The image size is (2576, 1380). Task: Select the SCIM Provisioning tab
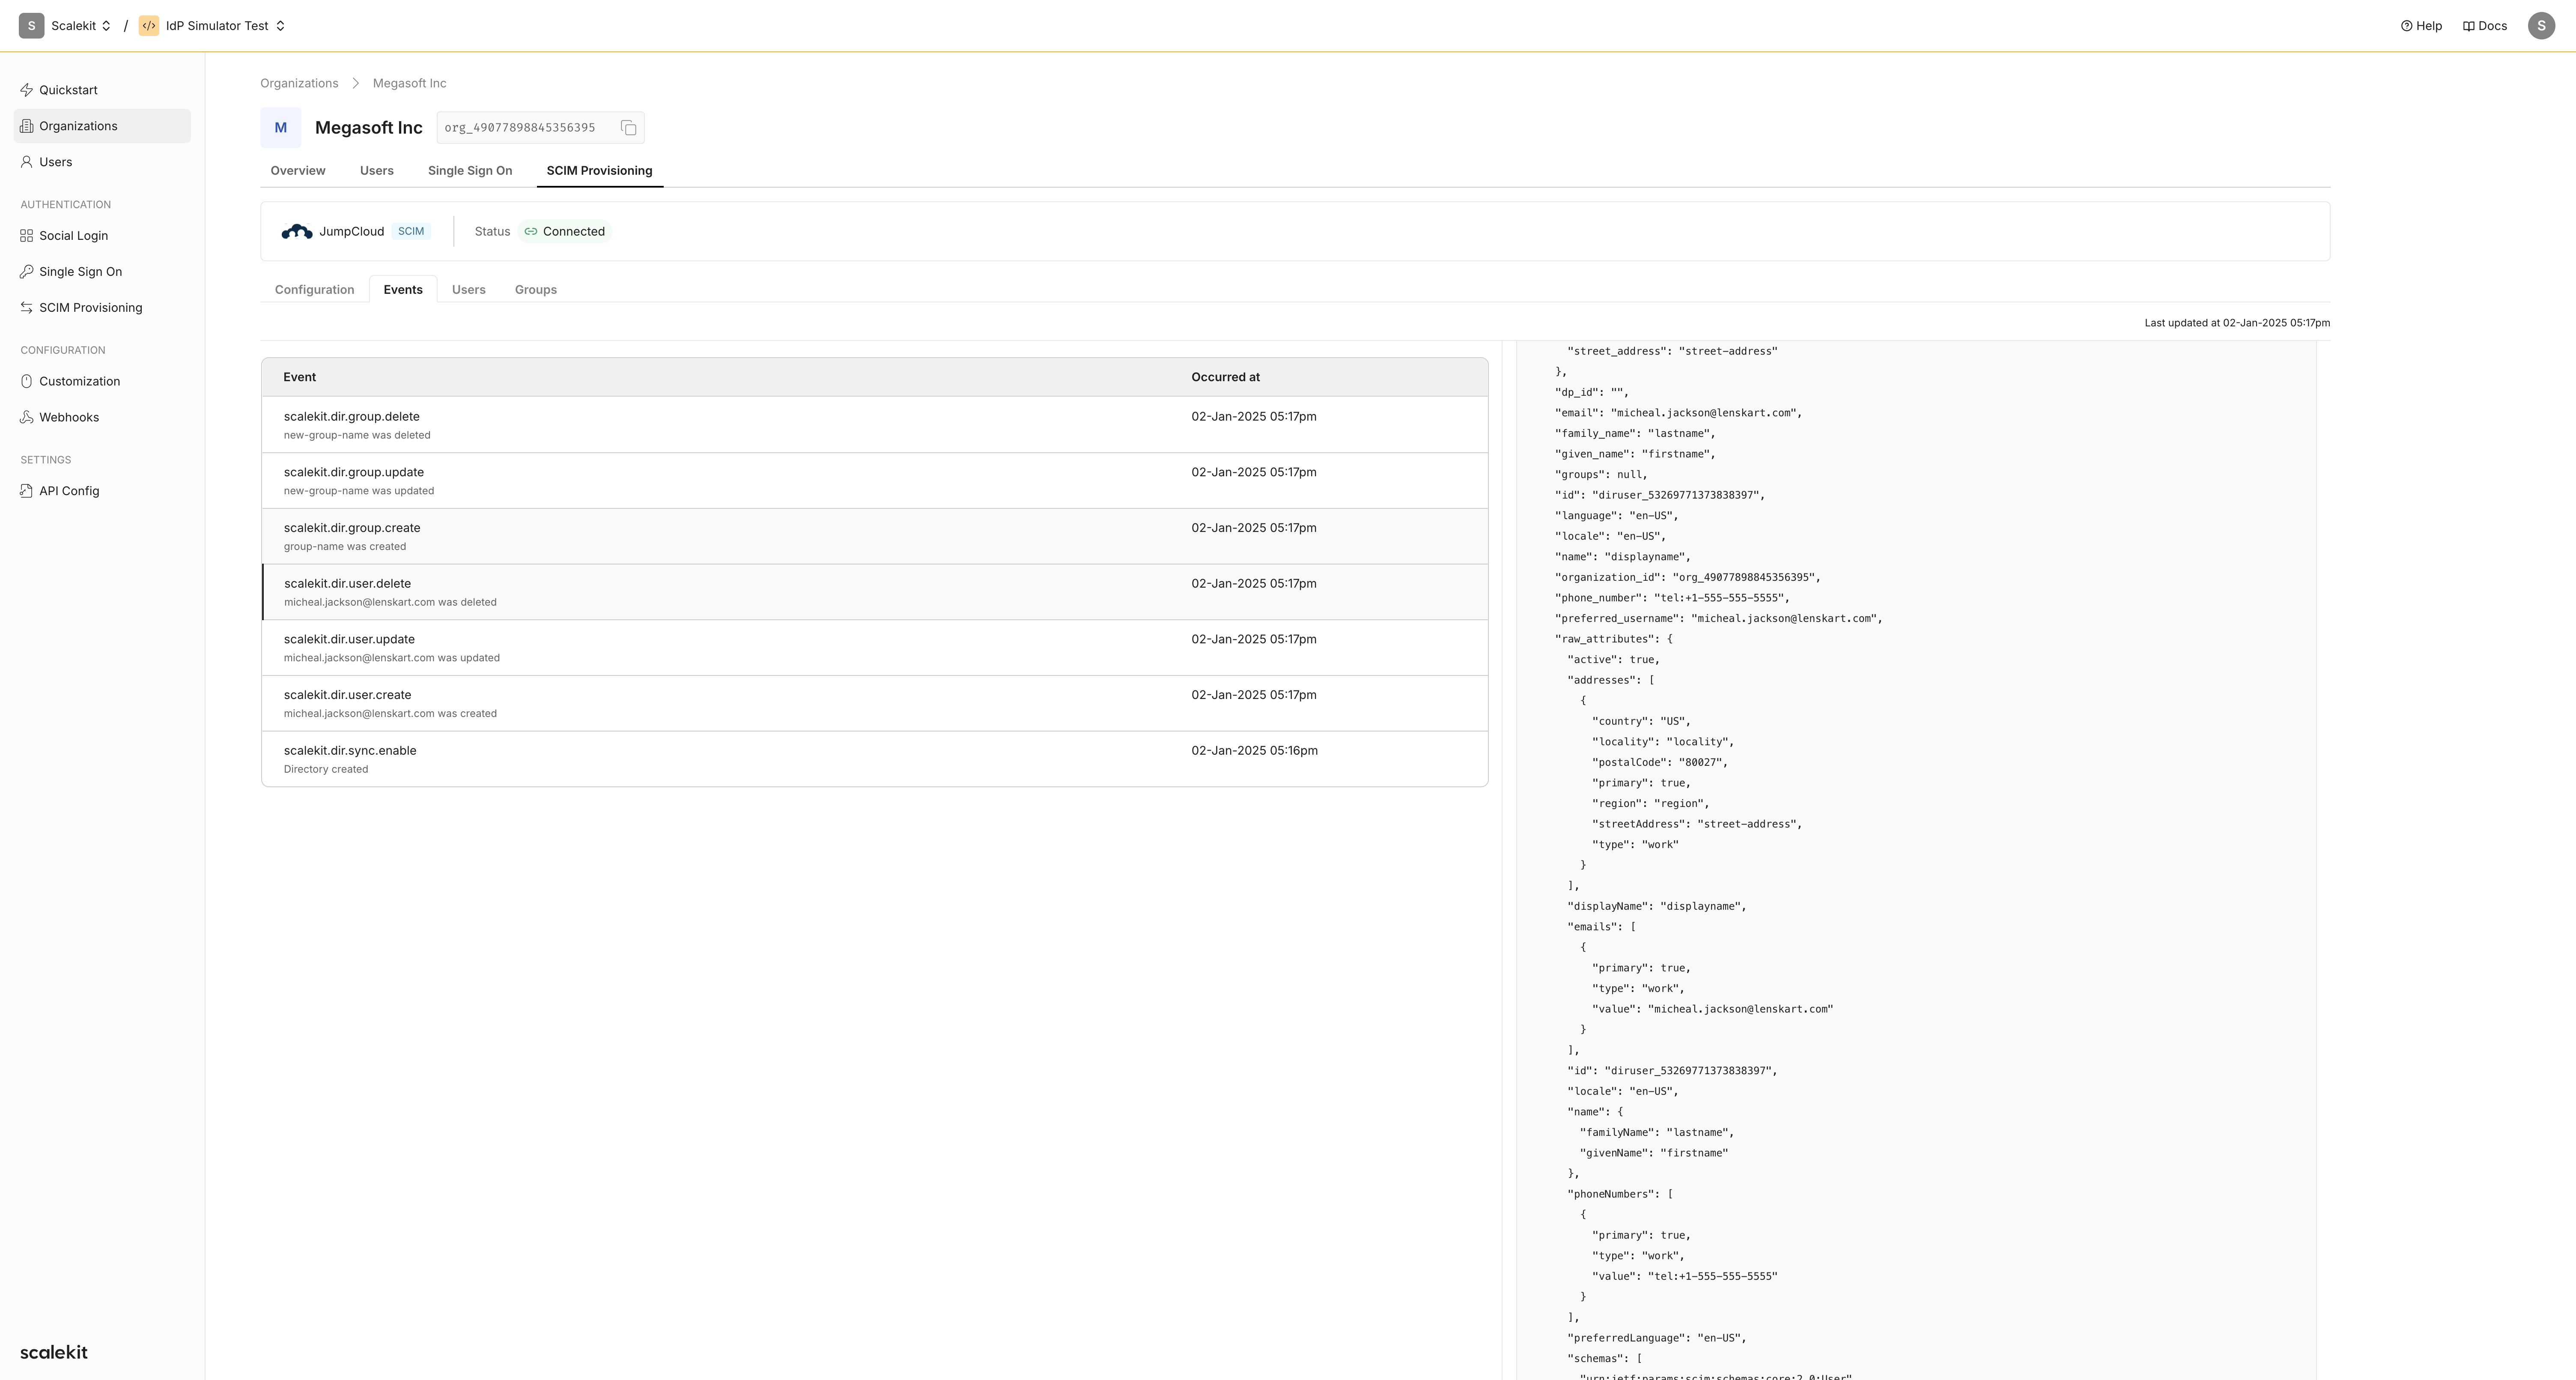coord(600,171)
